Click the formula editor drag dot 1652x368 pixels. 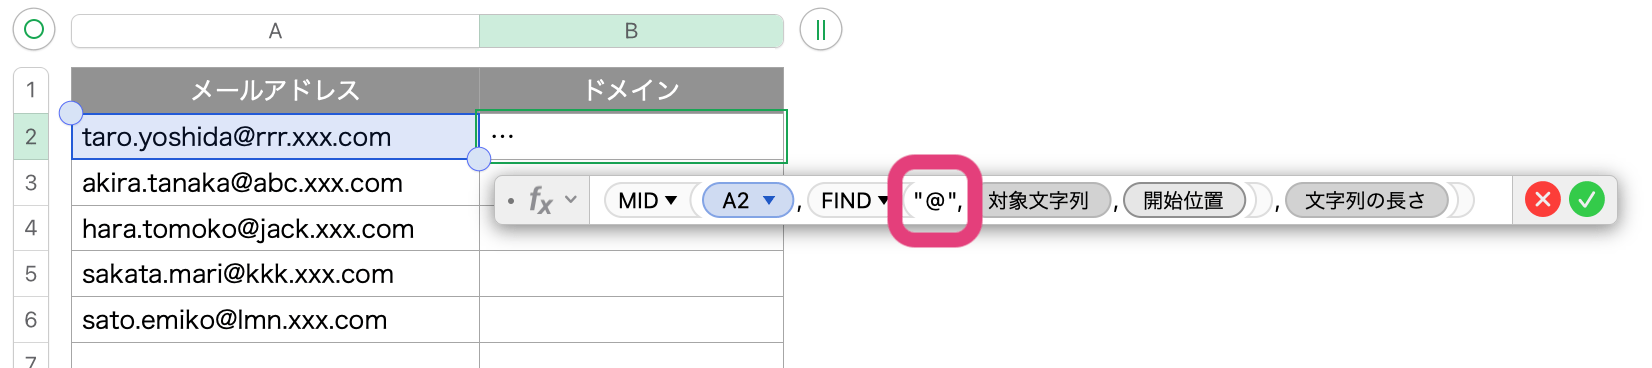[x=511, y=201]
